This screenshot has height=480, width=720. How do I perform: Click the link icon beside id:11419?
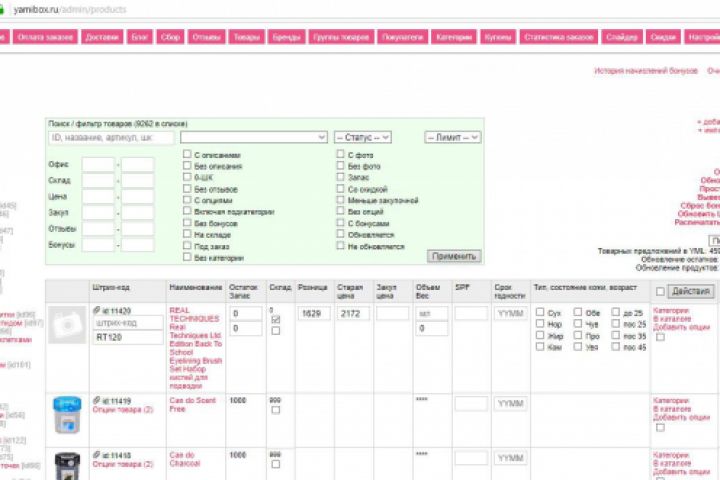click(x=96, y=401)
